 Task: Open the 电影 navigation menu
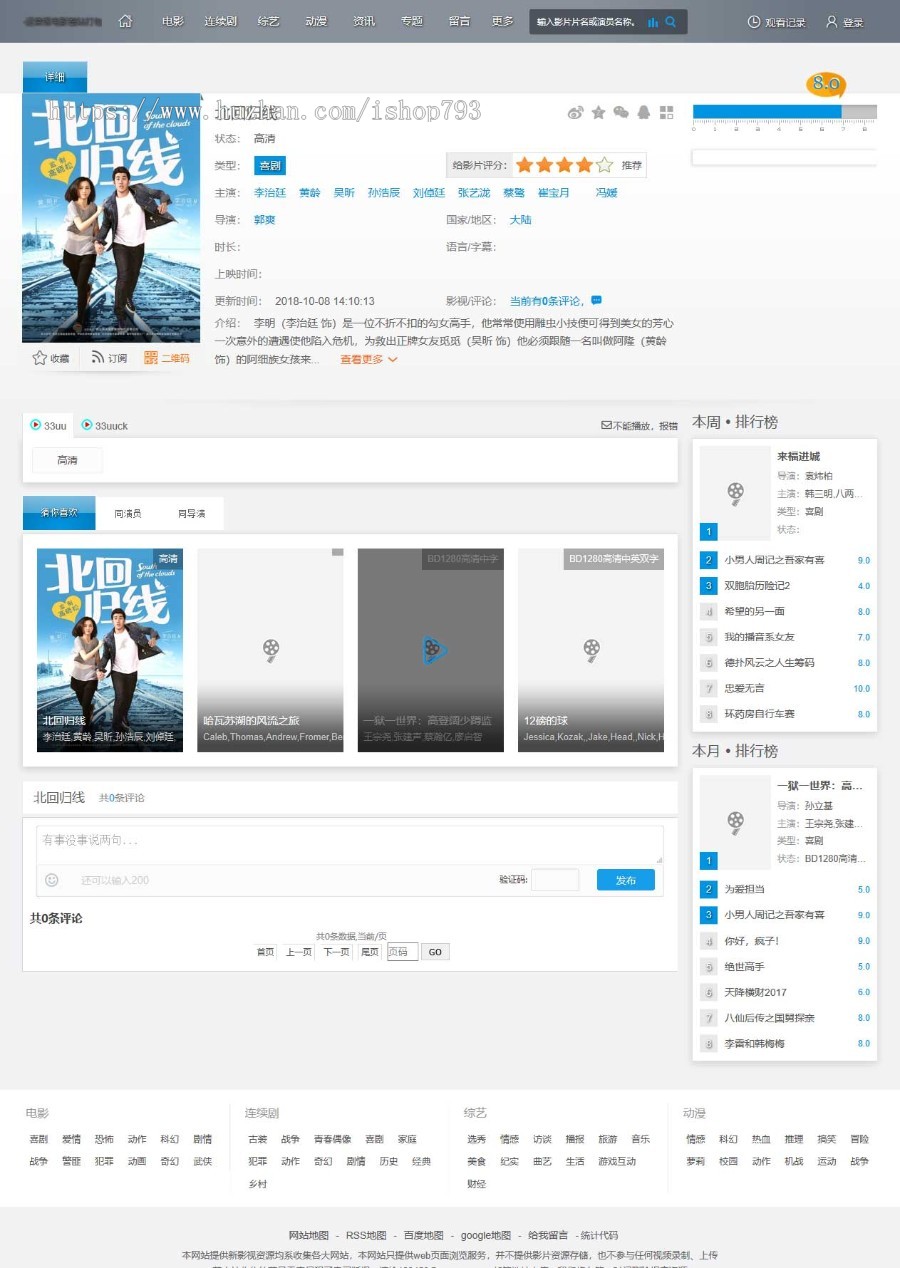point(173,21)
